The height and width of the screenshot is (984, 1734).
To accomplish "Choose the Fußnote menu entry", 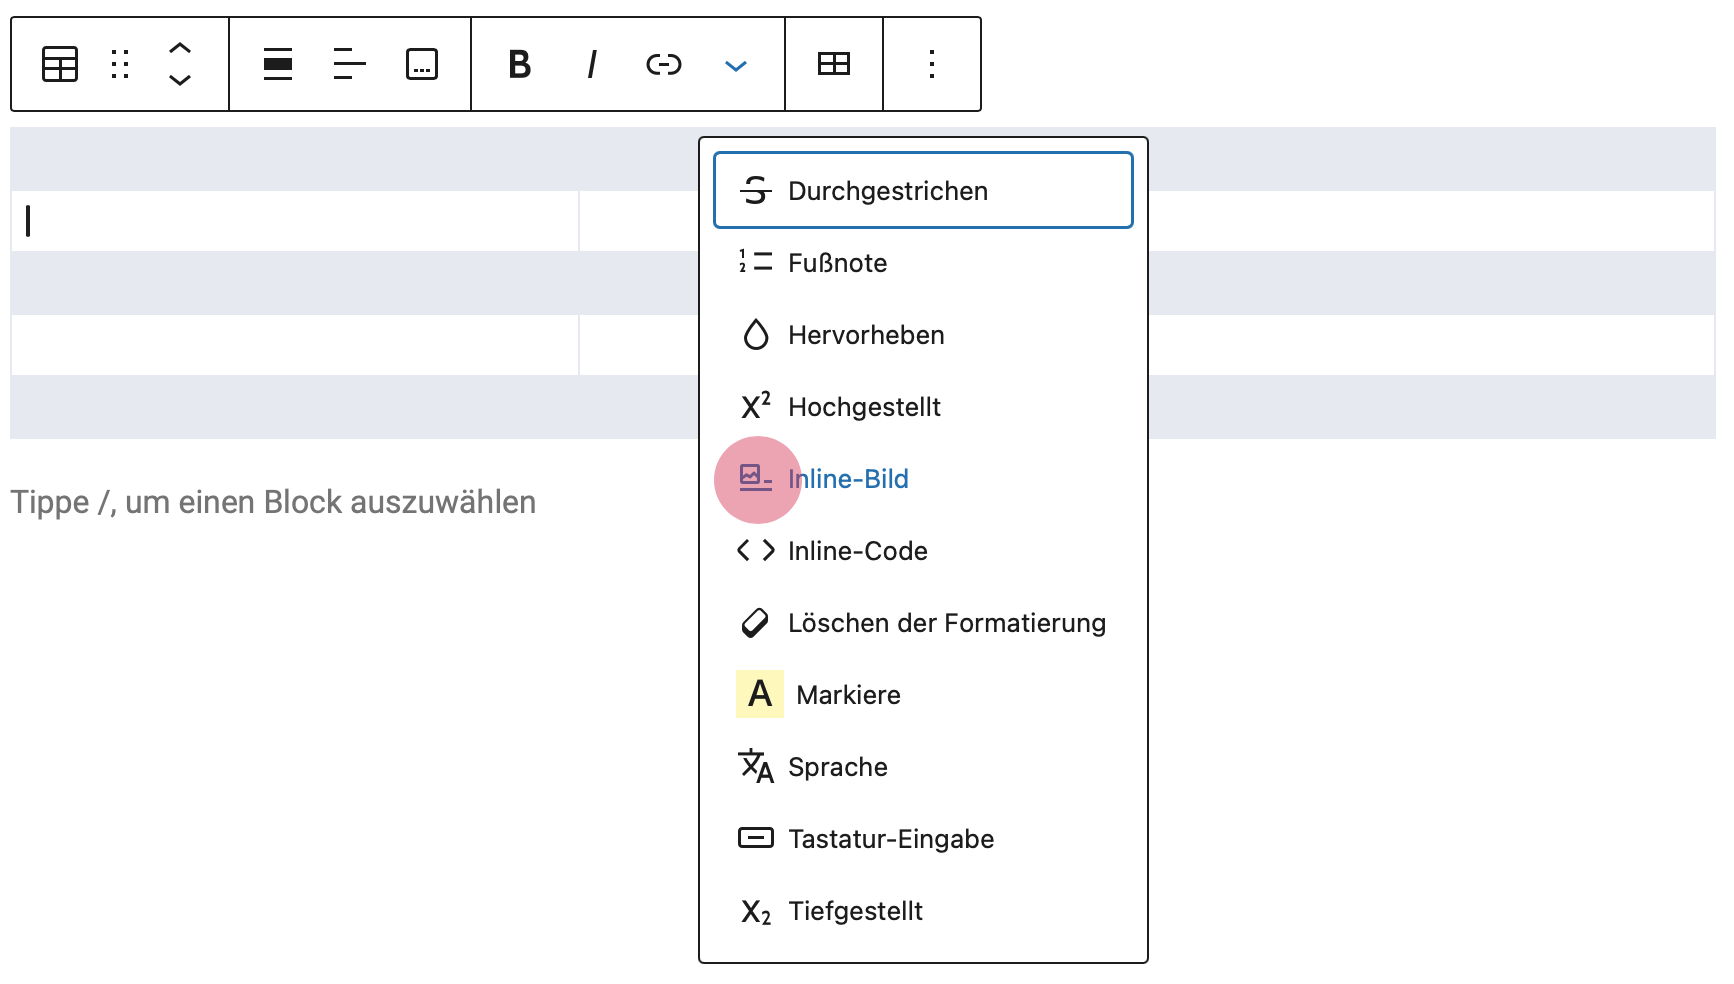I will 923,263.
